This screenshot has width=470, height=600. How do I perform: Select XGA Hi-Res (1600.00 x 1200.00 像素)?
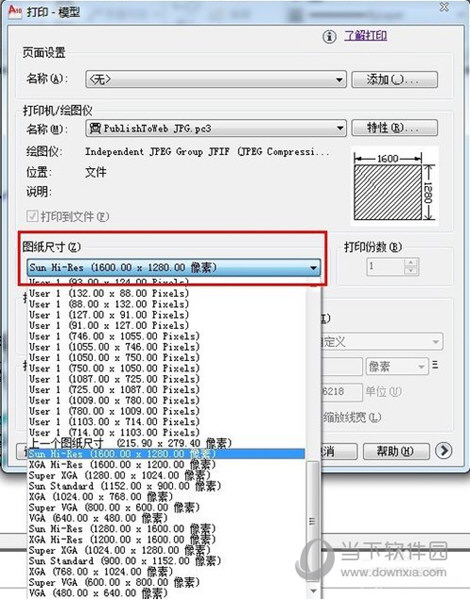click(167, 465)
